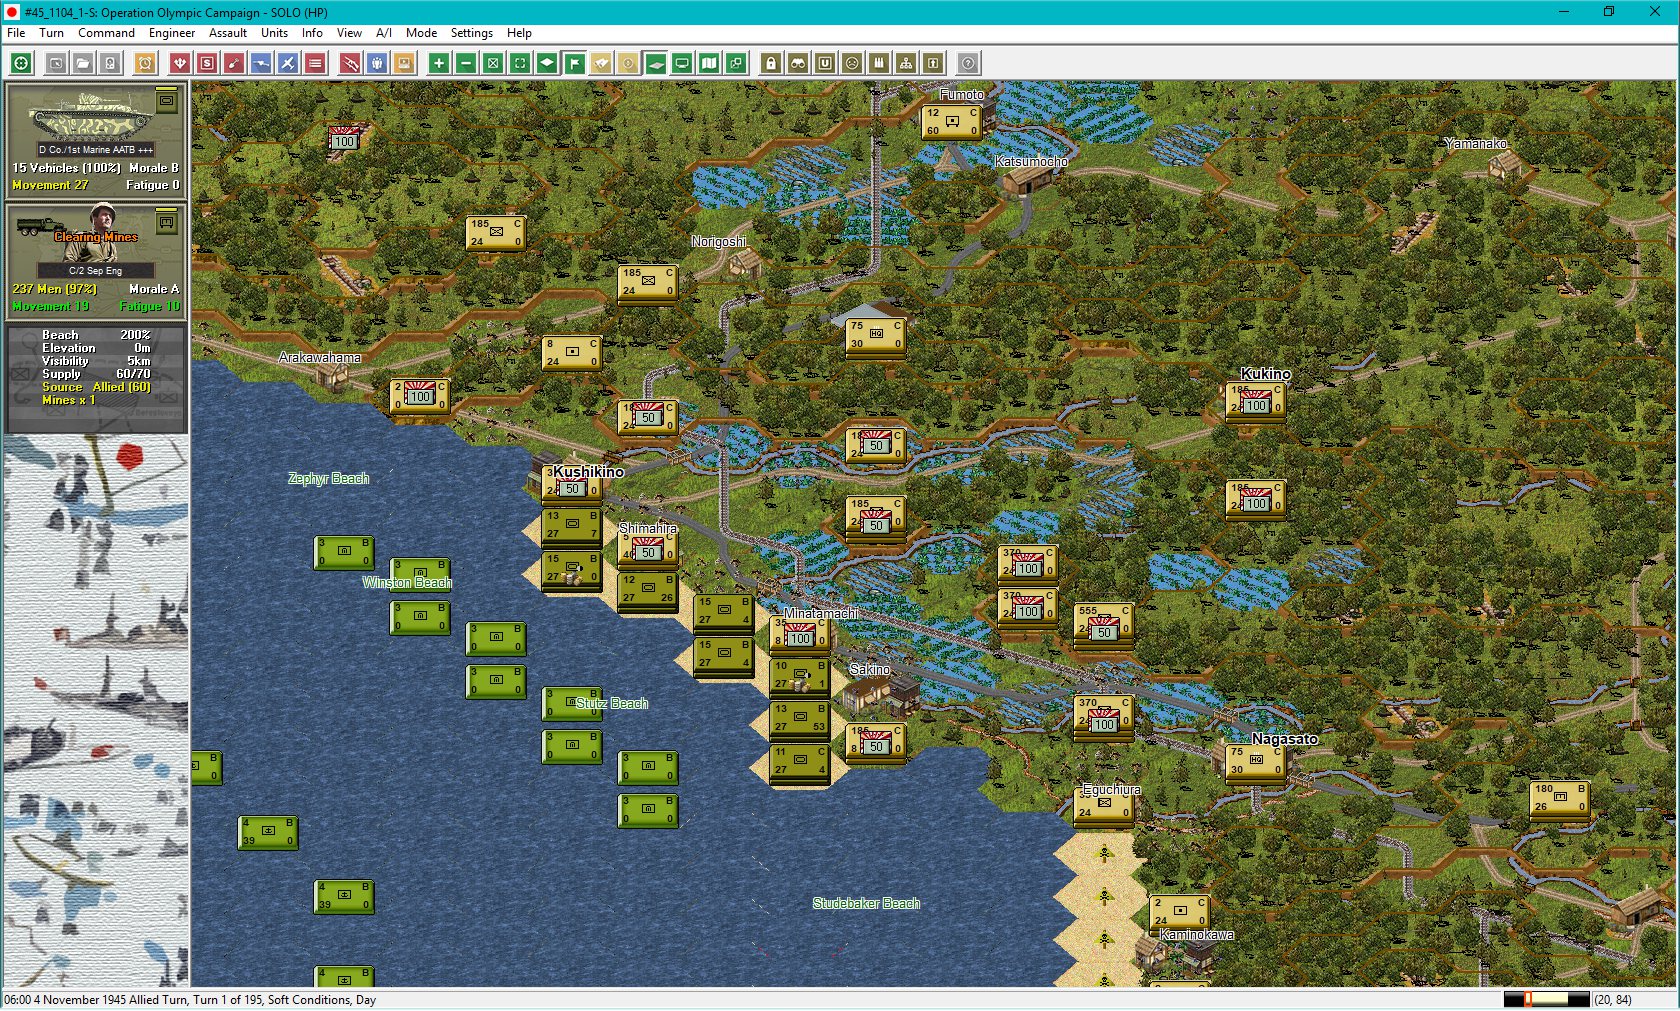This screenshot has height=1011, width=1680.
Task: Open the Assault menu
Action: (228, 33)
